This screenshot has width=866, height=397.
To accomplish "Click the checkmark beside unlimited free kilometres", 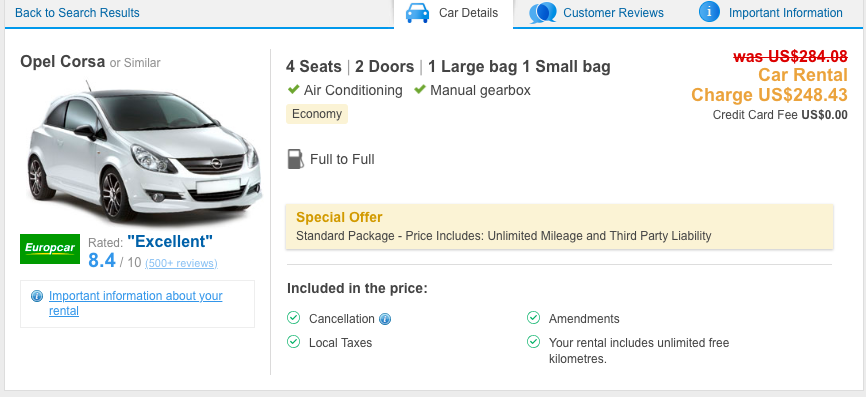I will [533, 342].
